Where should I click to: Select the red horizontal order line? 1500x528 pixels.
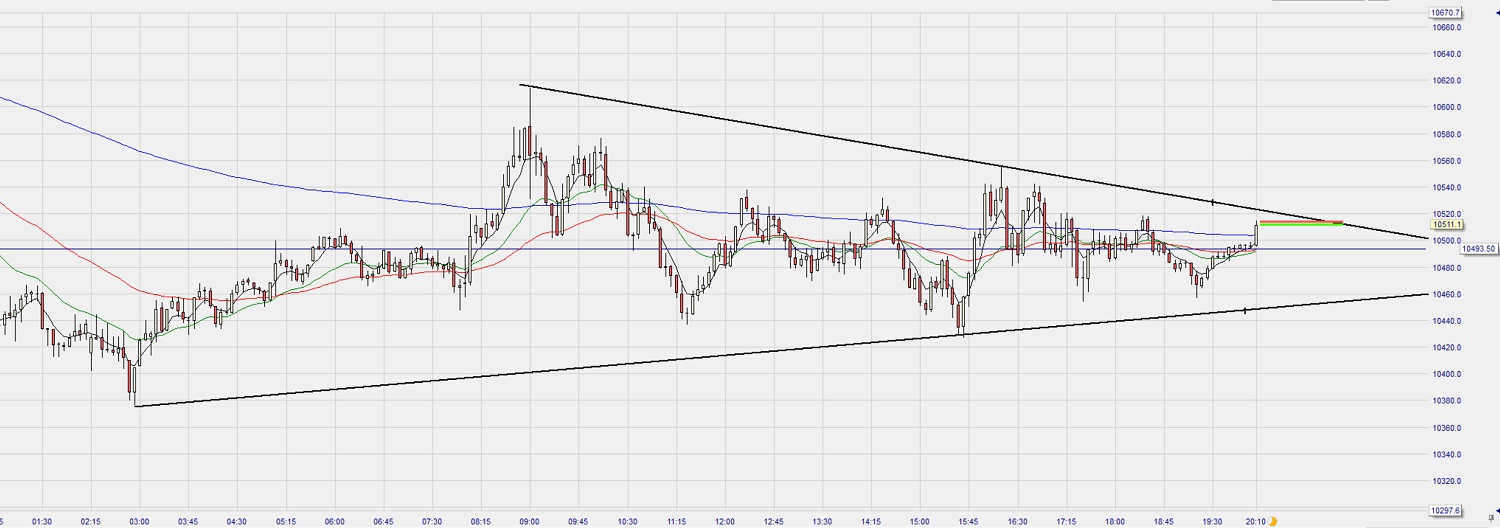(1300, 221)
